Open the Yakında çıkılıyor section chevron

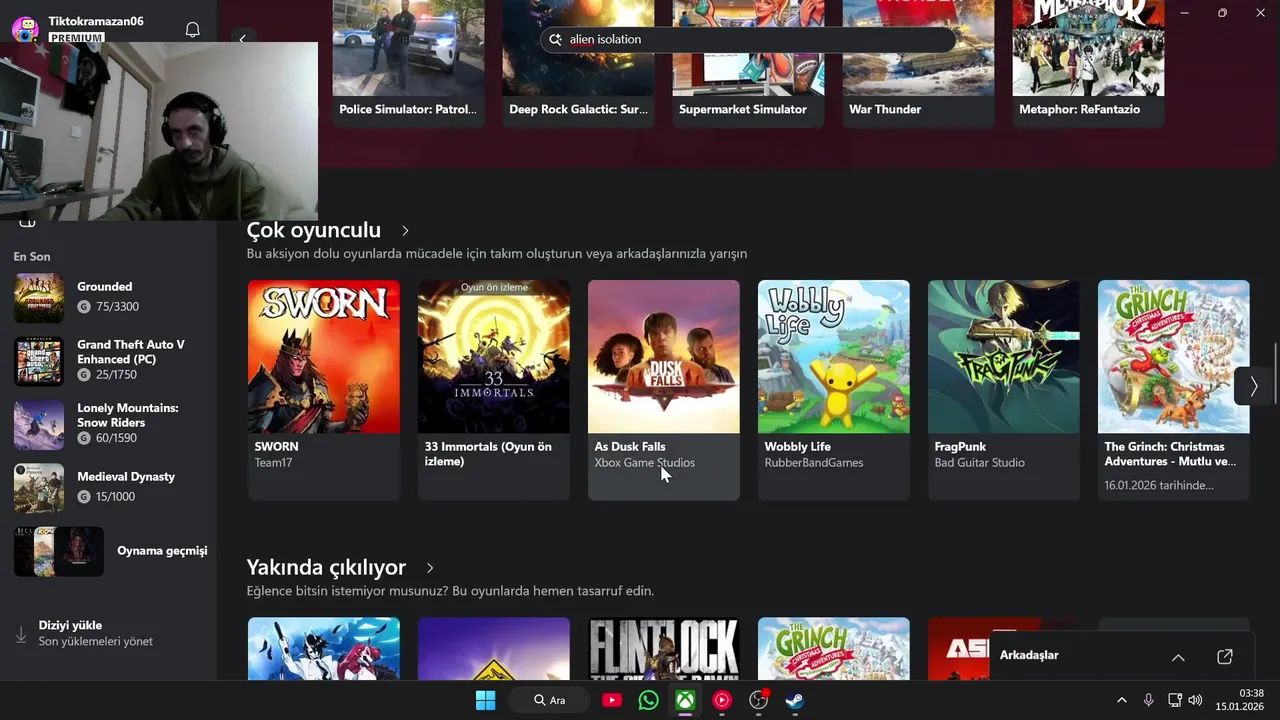click(x=430, y=568)
